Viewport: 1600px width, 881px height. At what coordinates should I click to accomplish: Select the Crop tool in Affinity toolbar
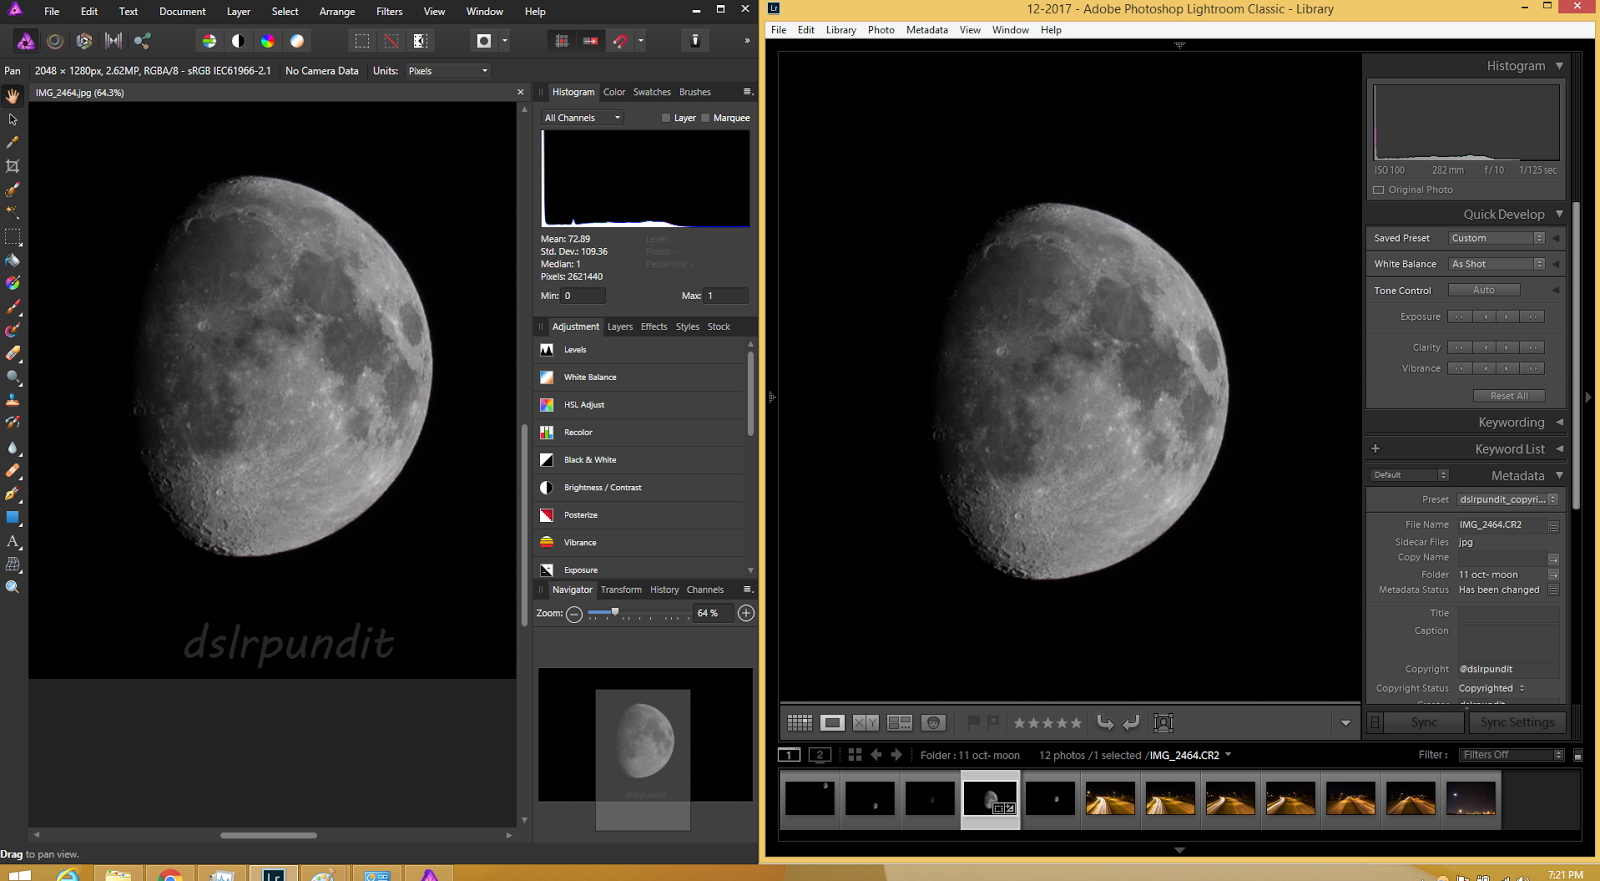click(x=13, y=166)
